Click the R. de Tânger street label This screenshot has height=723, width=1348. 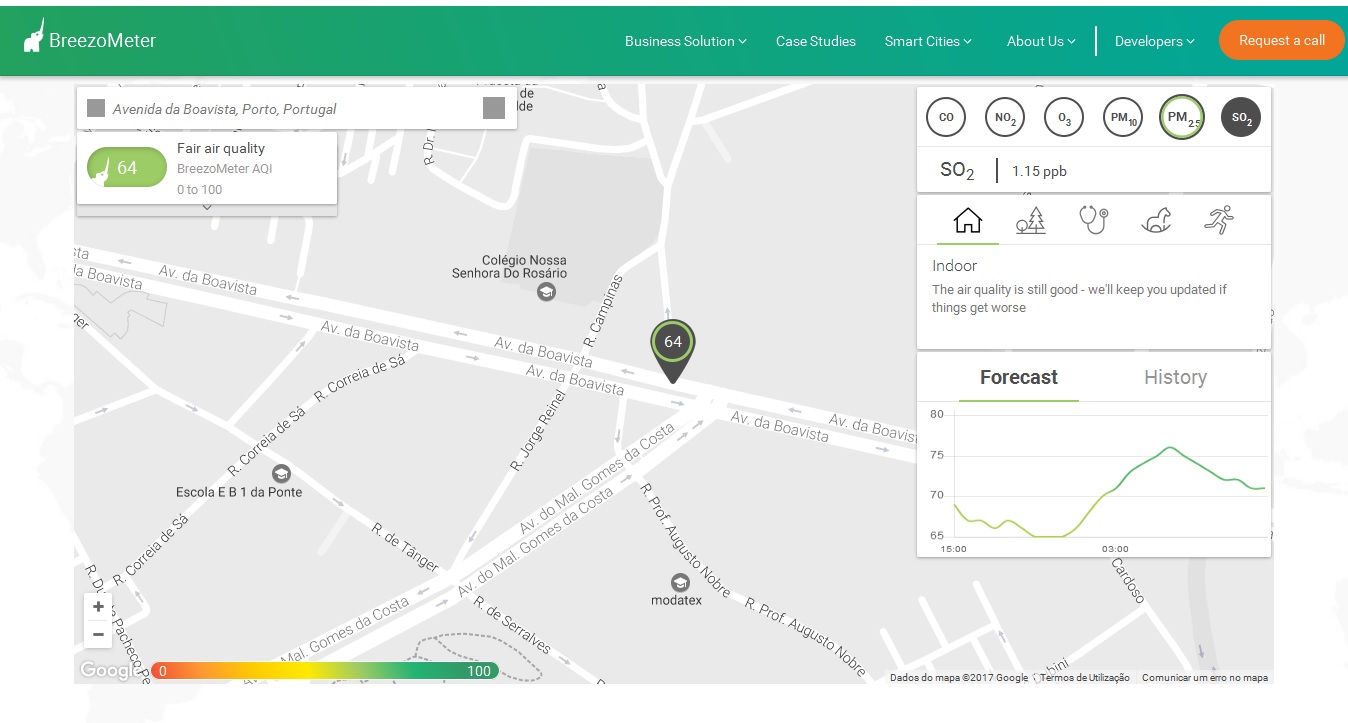[405, 546]
